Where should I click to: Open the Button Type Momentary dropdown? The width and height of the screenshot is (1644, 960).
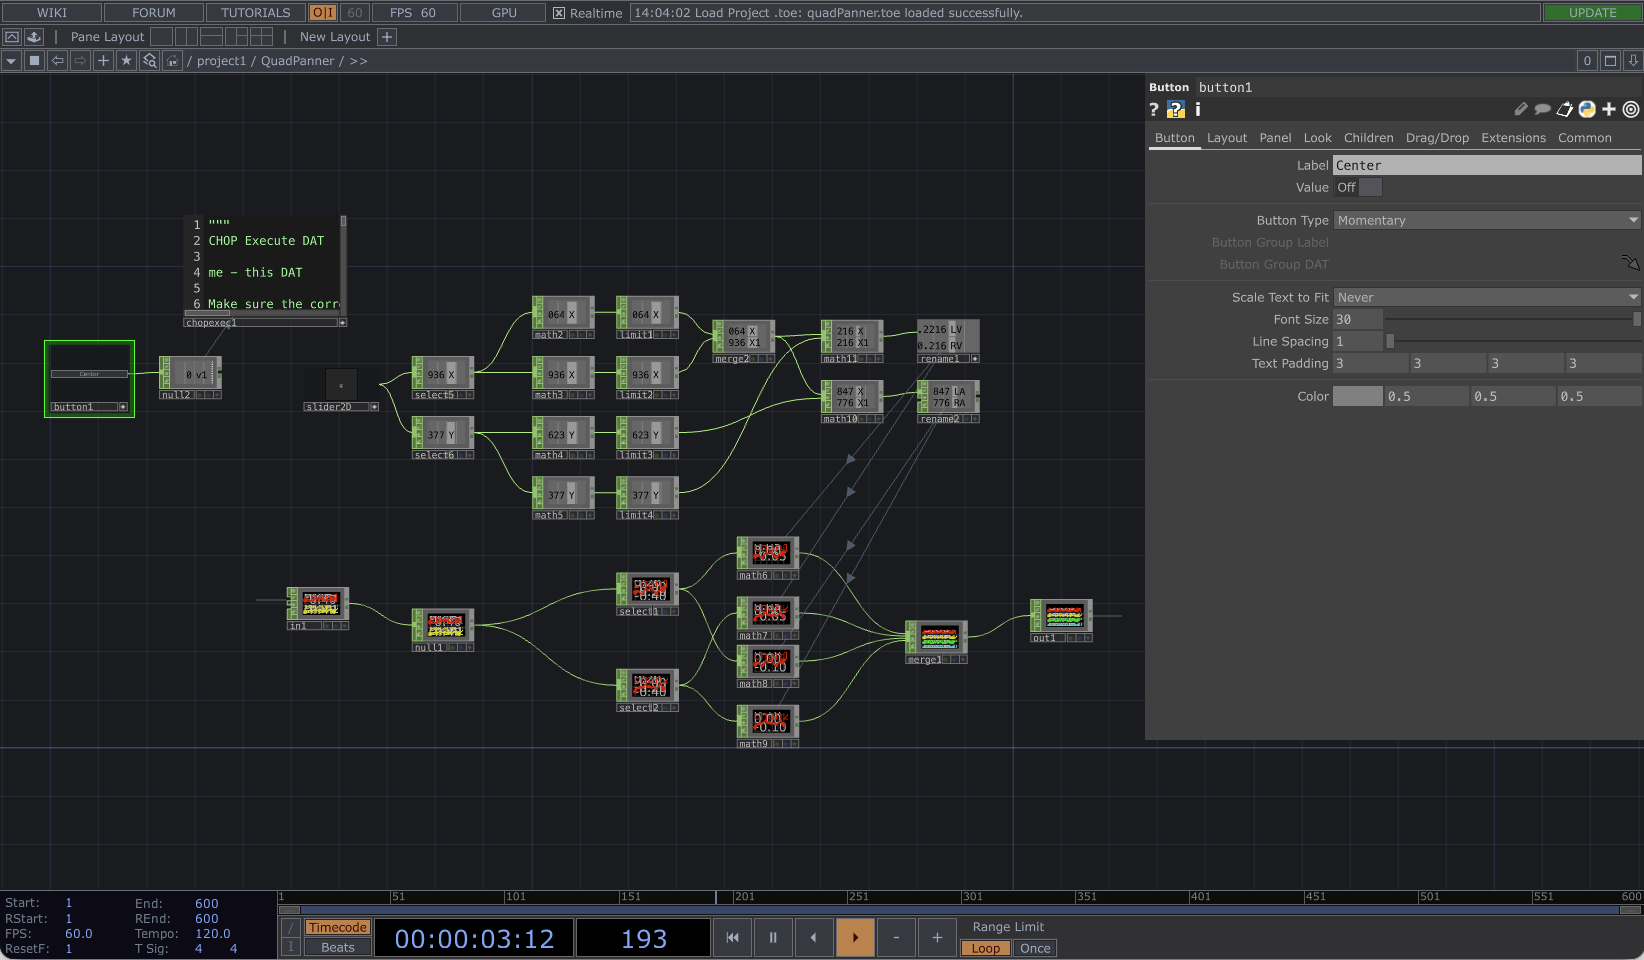[1487, 220]
